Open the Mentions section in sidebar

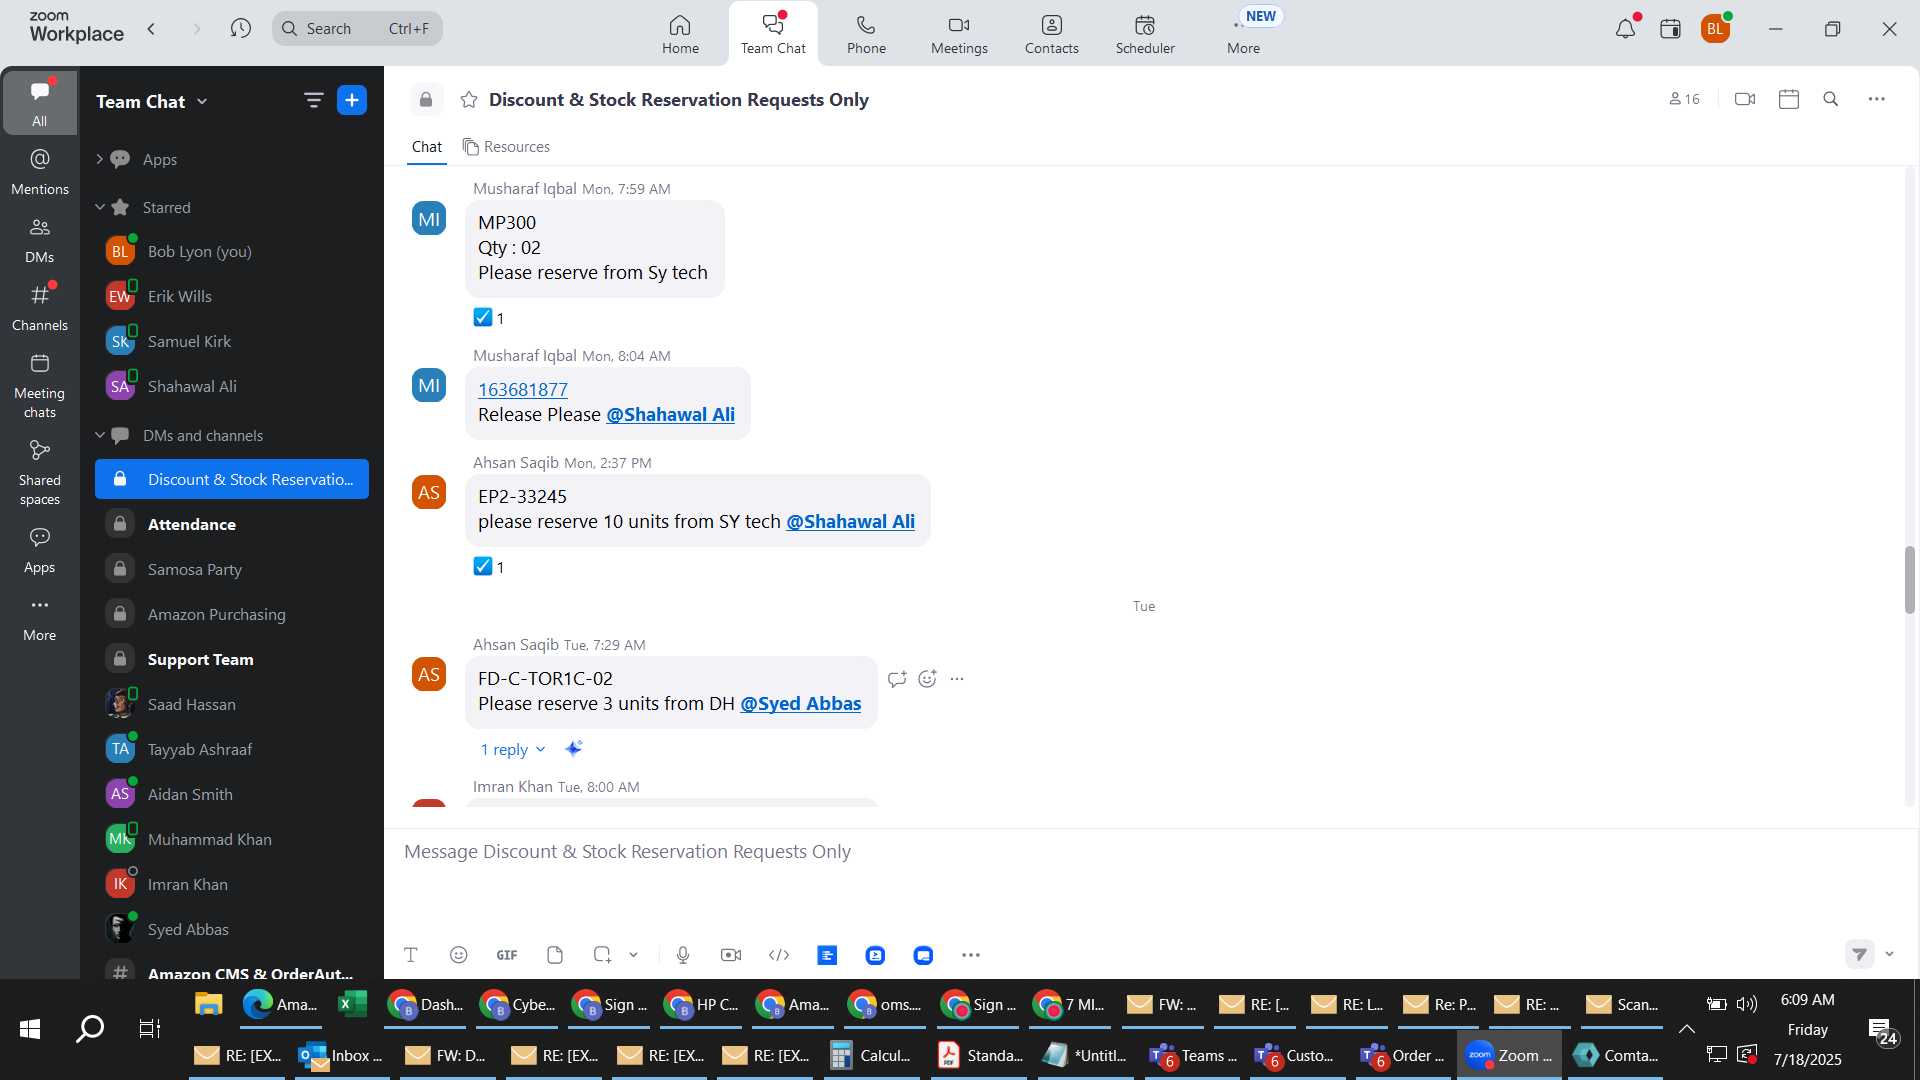pos(40,172)
